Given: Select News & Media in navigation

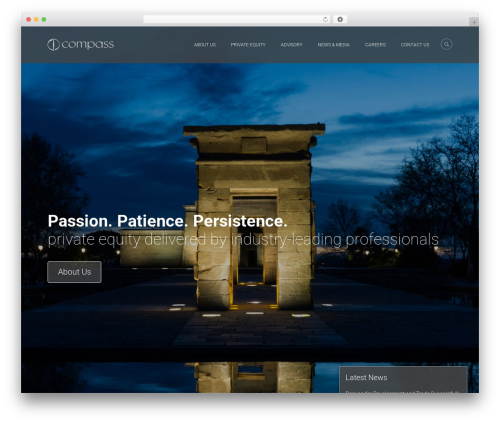Looking at the screenshot, I should 334,45.
